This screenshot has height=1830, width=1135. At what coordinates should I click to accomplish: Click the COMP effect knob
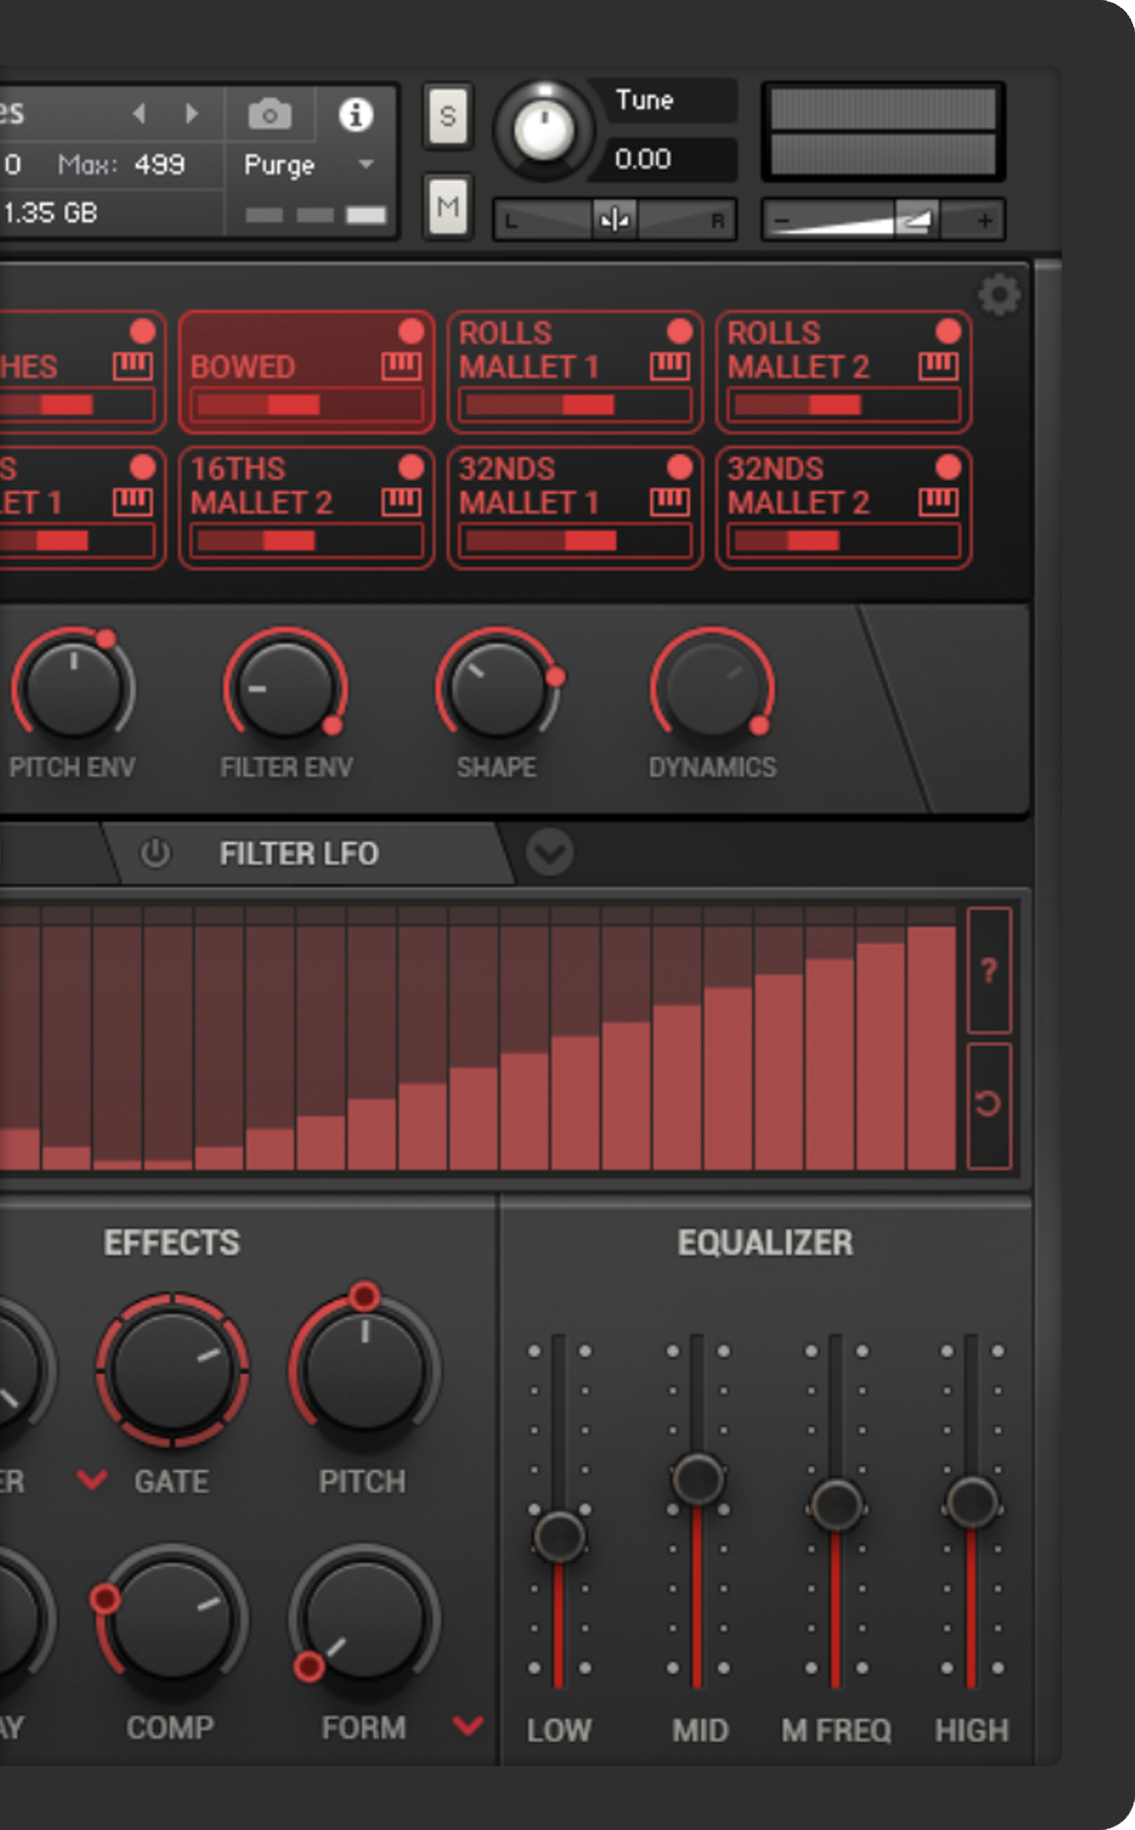(172, 1620)
